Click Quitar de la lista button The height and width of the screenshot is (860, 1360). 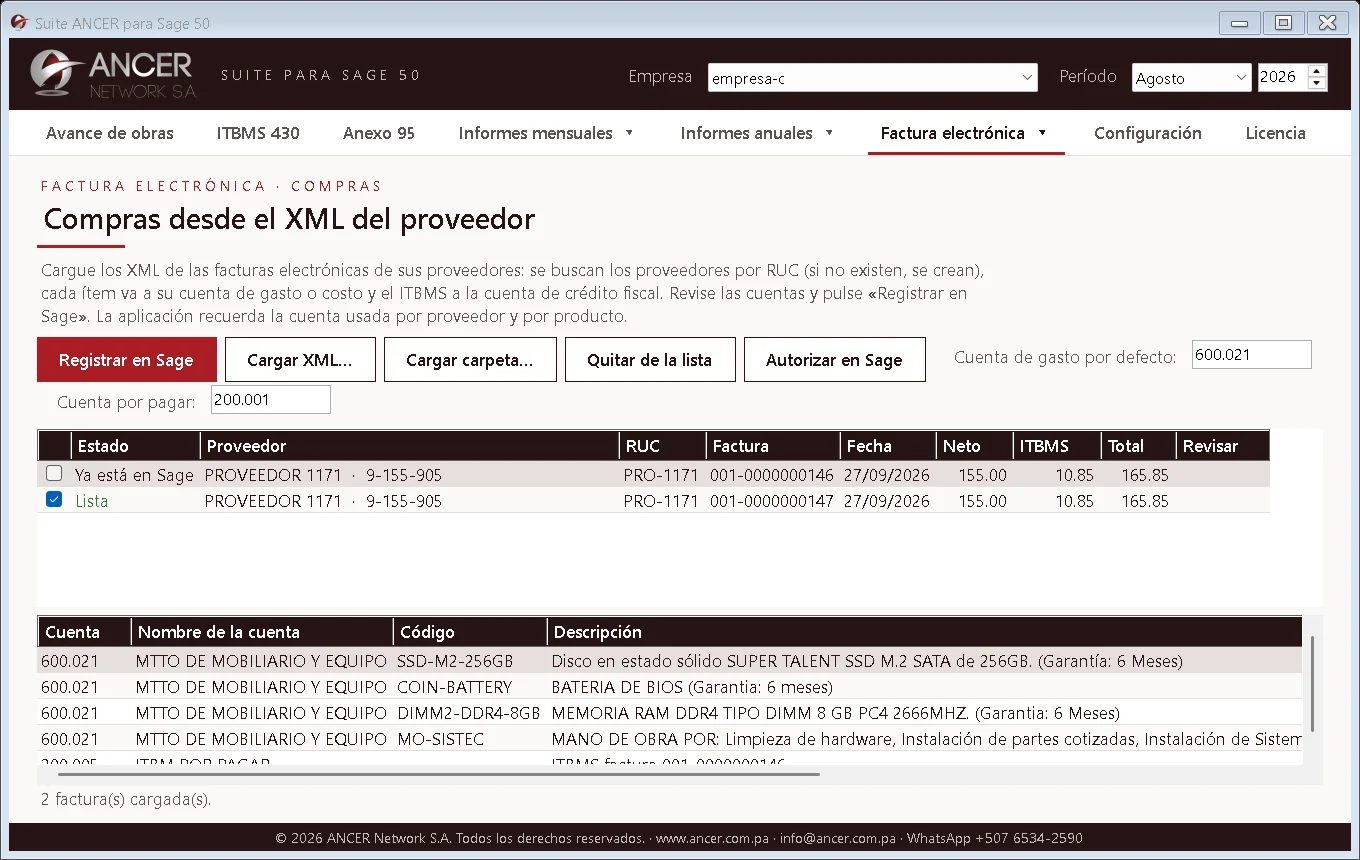click(650, 360)
